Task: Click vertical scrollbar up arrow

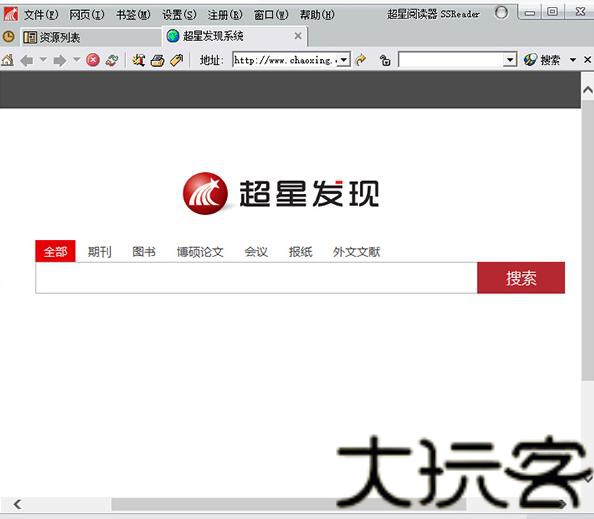Action: 588,90
